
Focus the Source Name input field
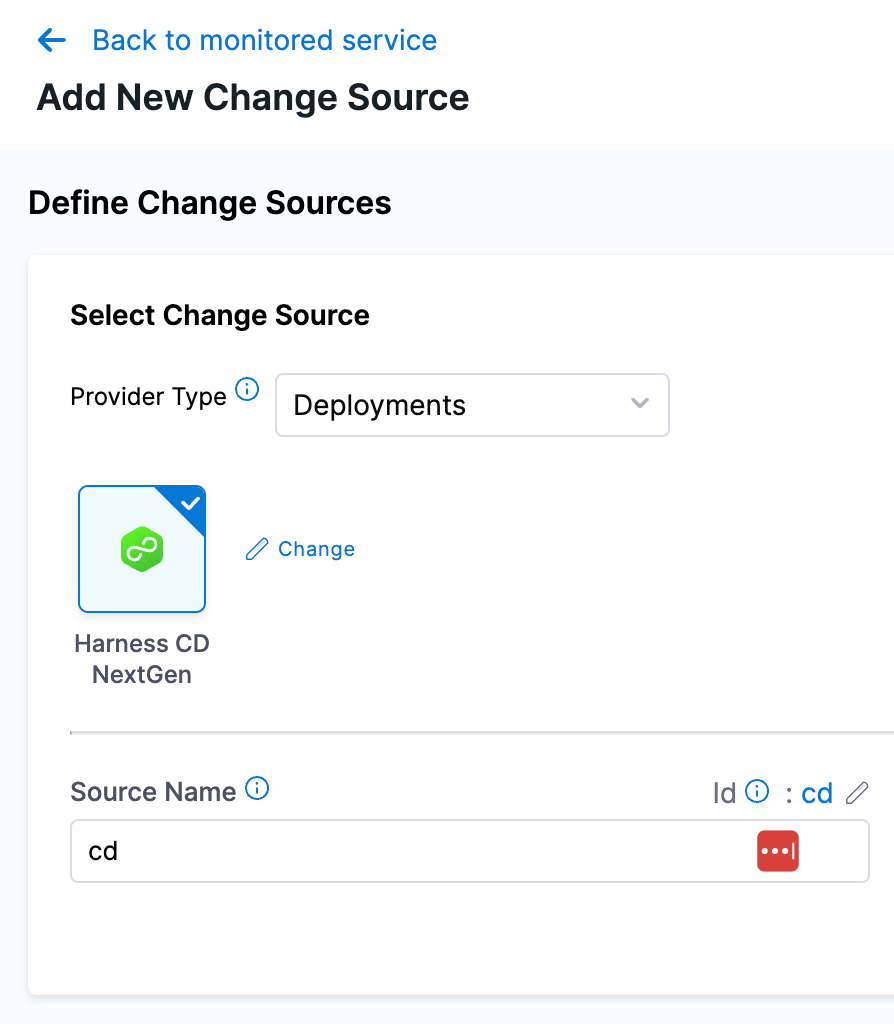click(x=400, y=851)
